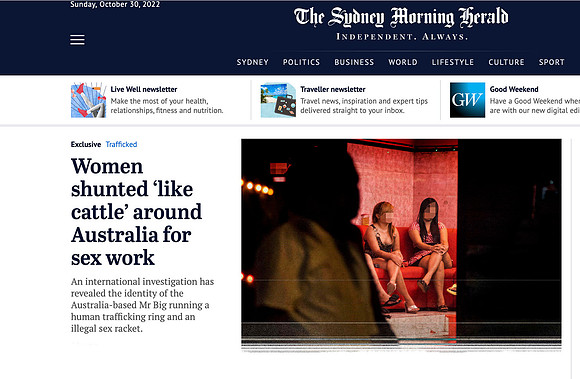This screenshot has height=379, width=580.
Task: Click the 'Sunday, October 30, 2022' date
Action: coord(115,4)
